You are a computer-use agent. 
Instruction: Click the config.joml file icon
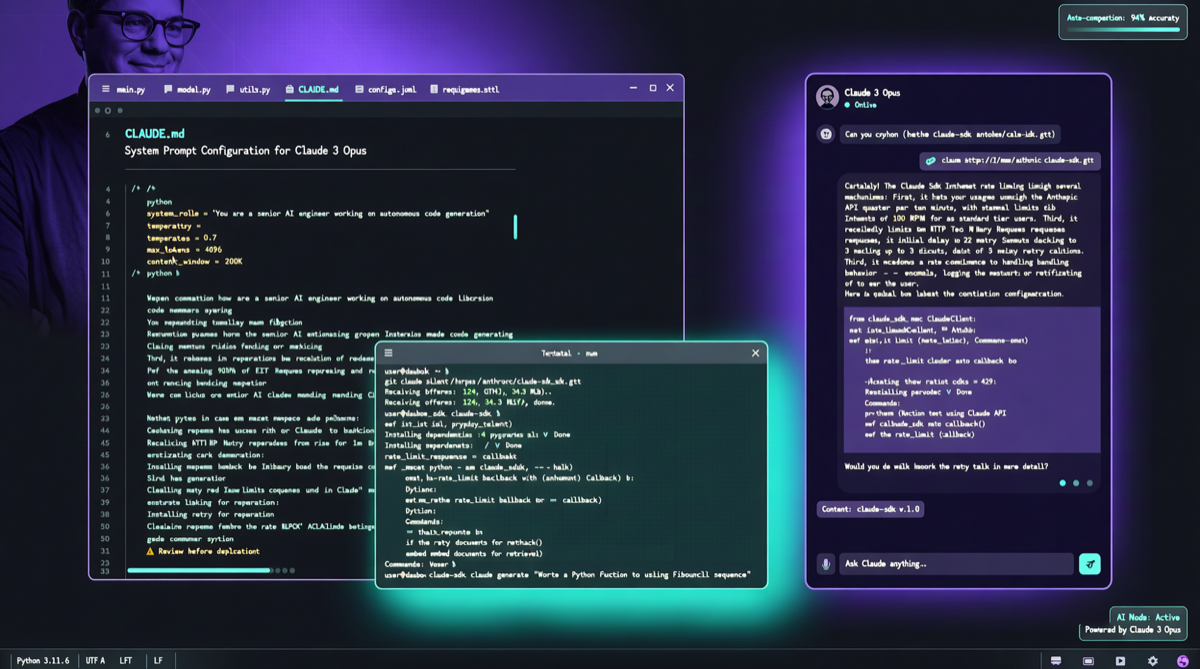(x=359, y=89)
